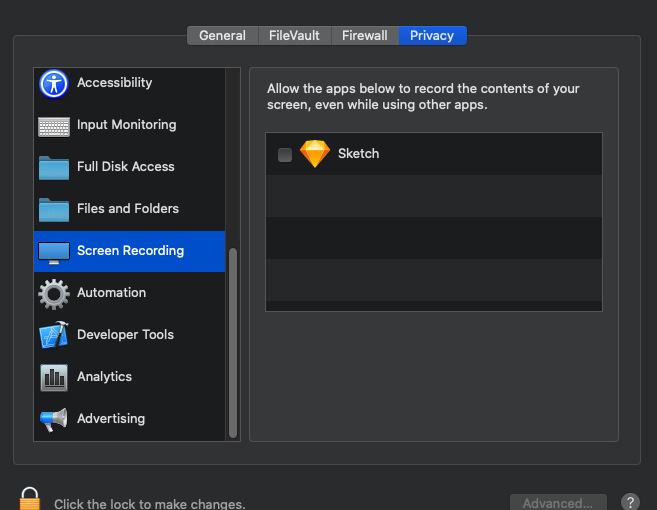Click the Advanced… button
Image resolution: width=657 pixels, height=510 pixels.
558,502
